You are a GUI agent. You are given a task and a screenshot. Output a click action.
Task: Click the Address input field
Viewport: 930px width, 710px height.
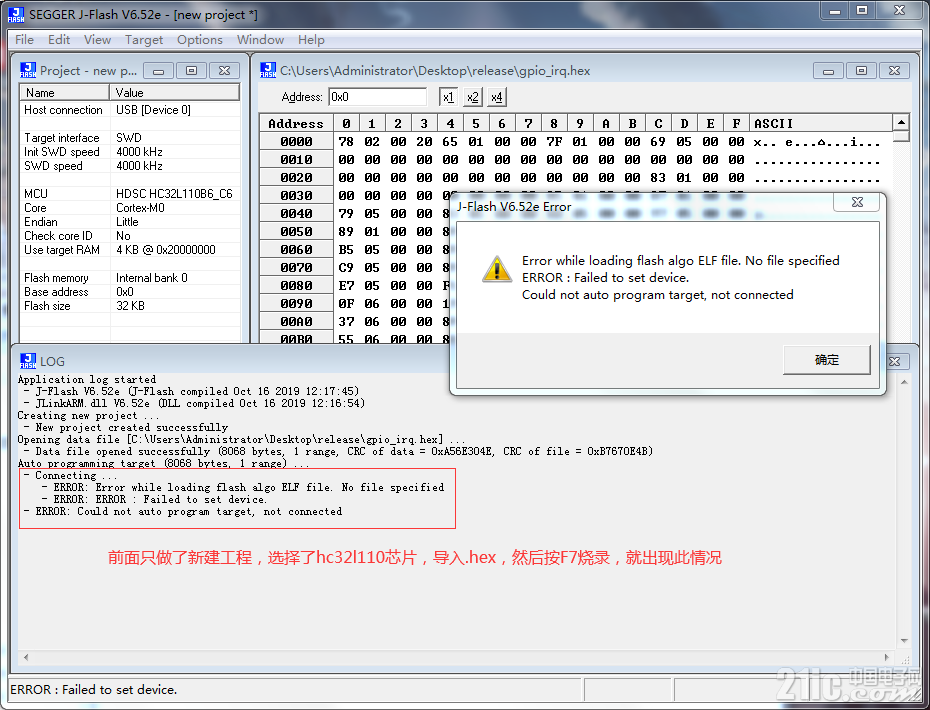378,97
